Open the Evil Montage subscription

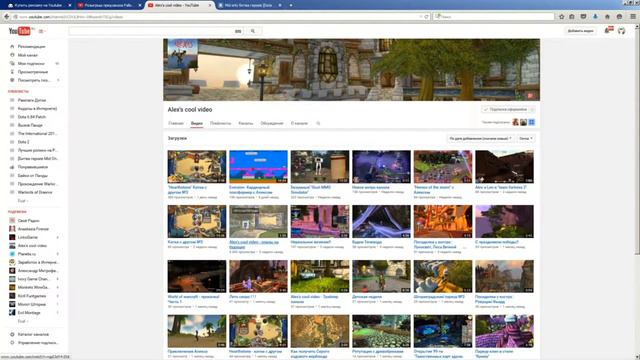pyautogui.click(x=29, y=313)
